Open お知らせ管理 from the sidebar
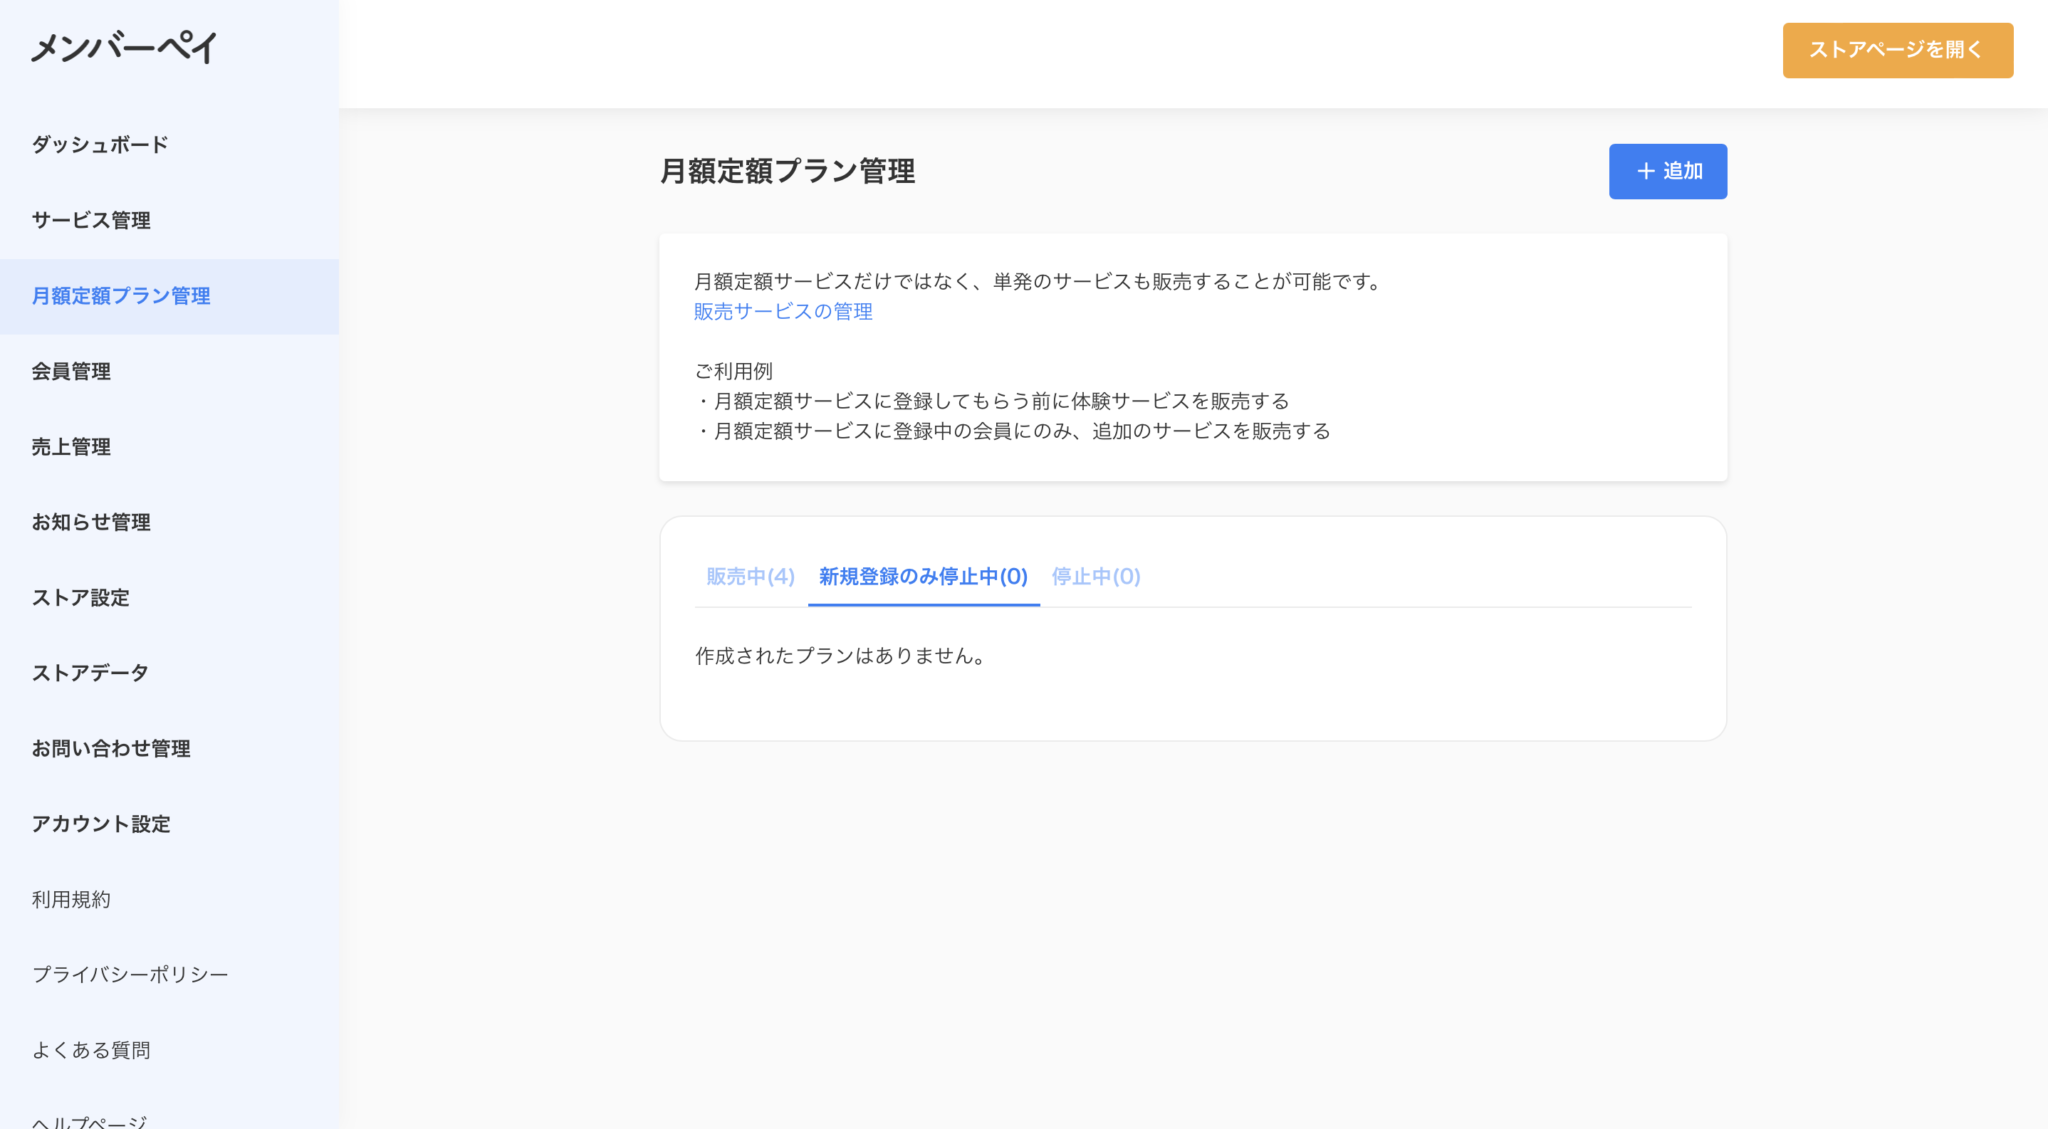This screenshot has height=1129, width=2048. pos(91,522)
